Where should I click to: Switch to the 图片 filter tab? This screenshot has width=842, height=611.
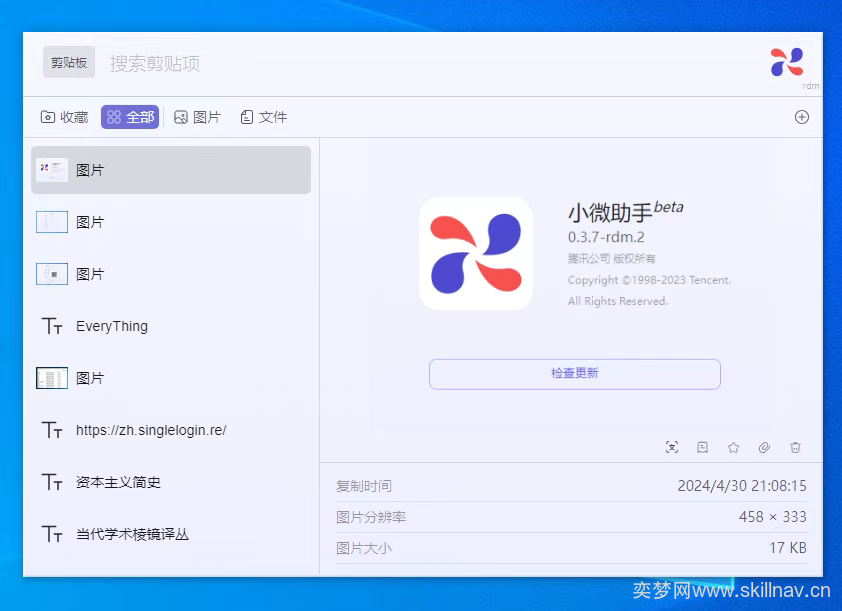coord(198,117)
